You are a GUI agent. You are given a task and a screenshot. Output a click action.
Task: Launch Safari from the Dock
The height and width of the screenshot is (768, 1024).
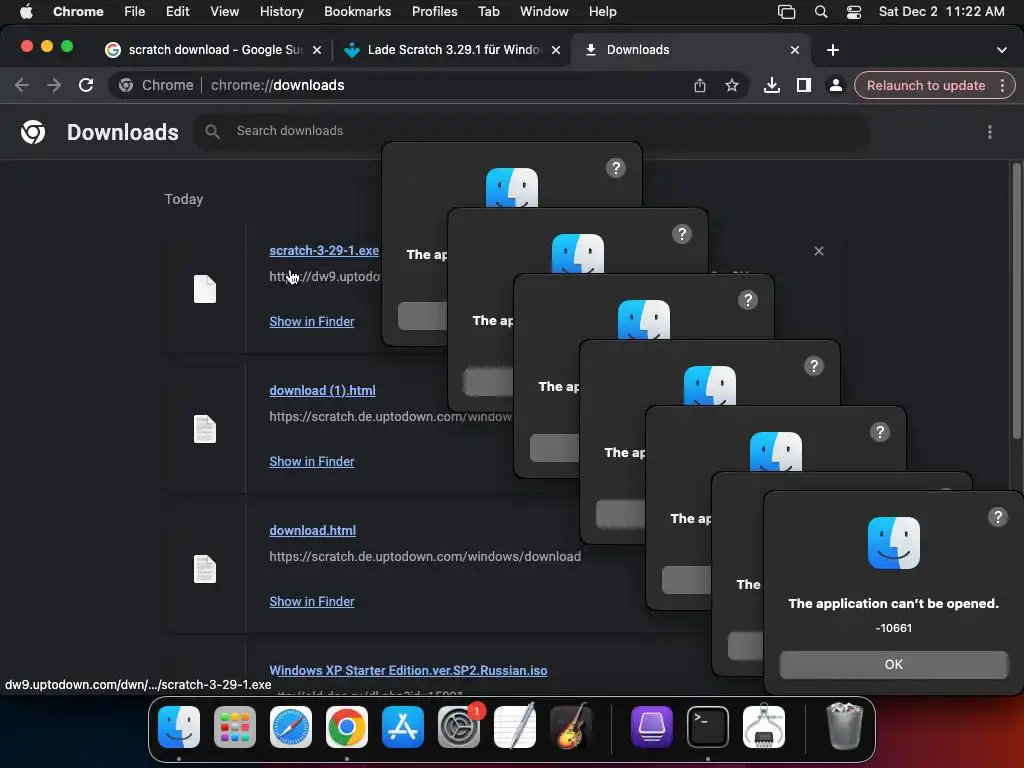pyautogui.click(x=291, y=726)
